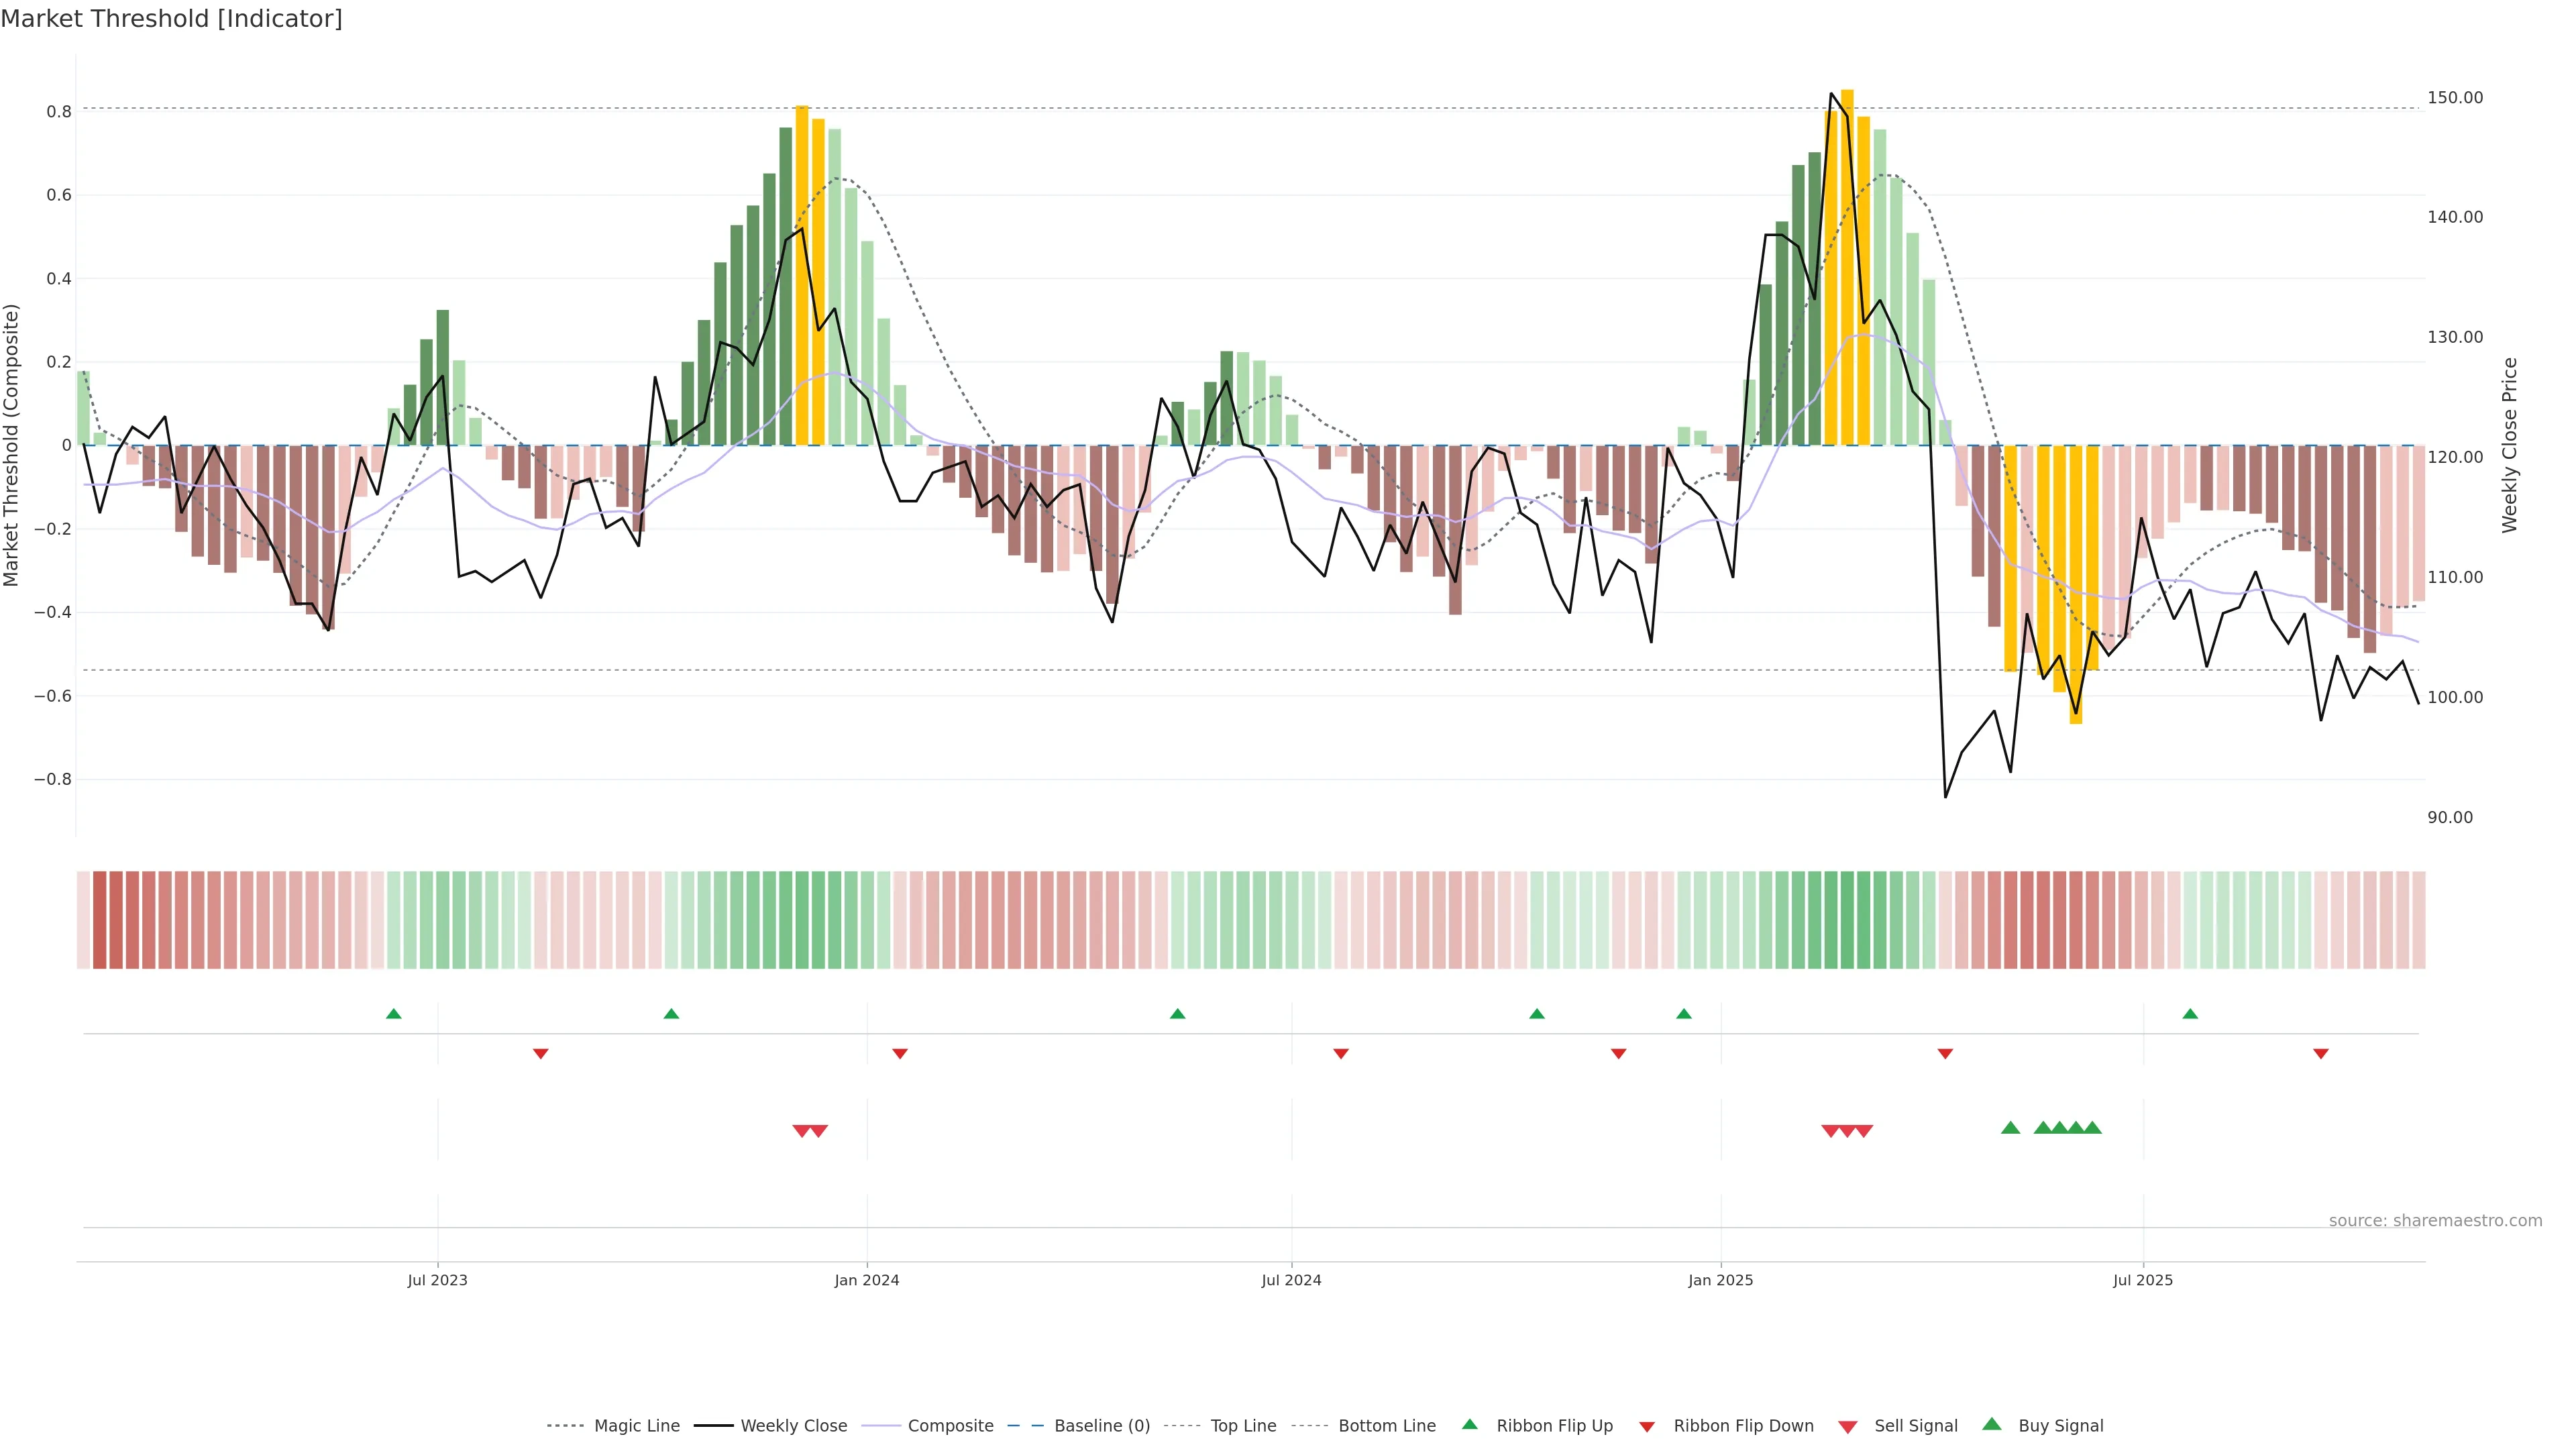2576x1449 pixels.
Task: Click the Jul 2025 x-axis label
Action: (2143, 1280)
